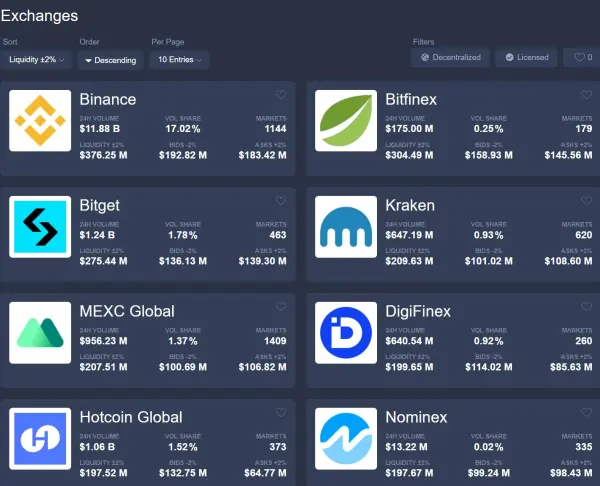Screen dimensions: 600x486
Task: Click the DigiFinex logo
Action: (x=346, y=333)
